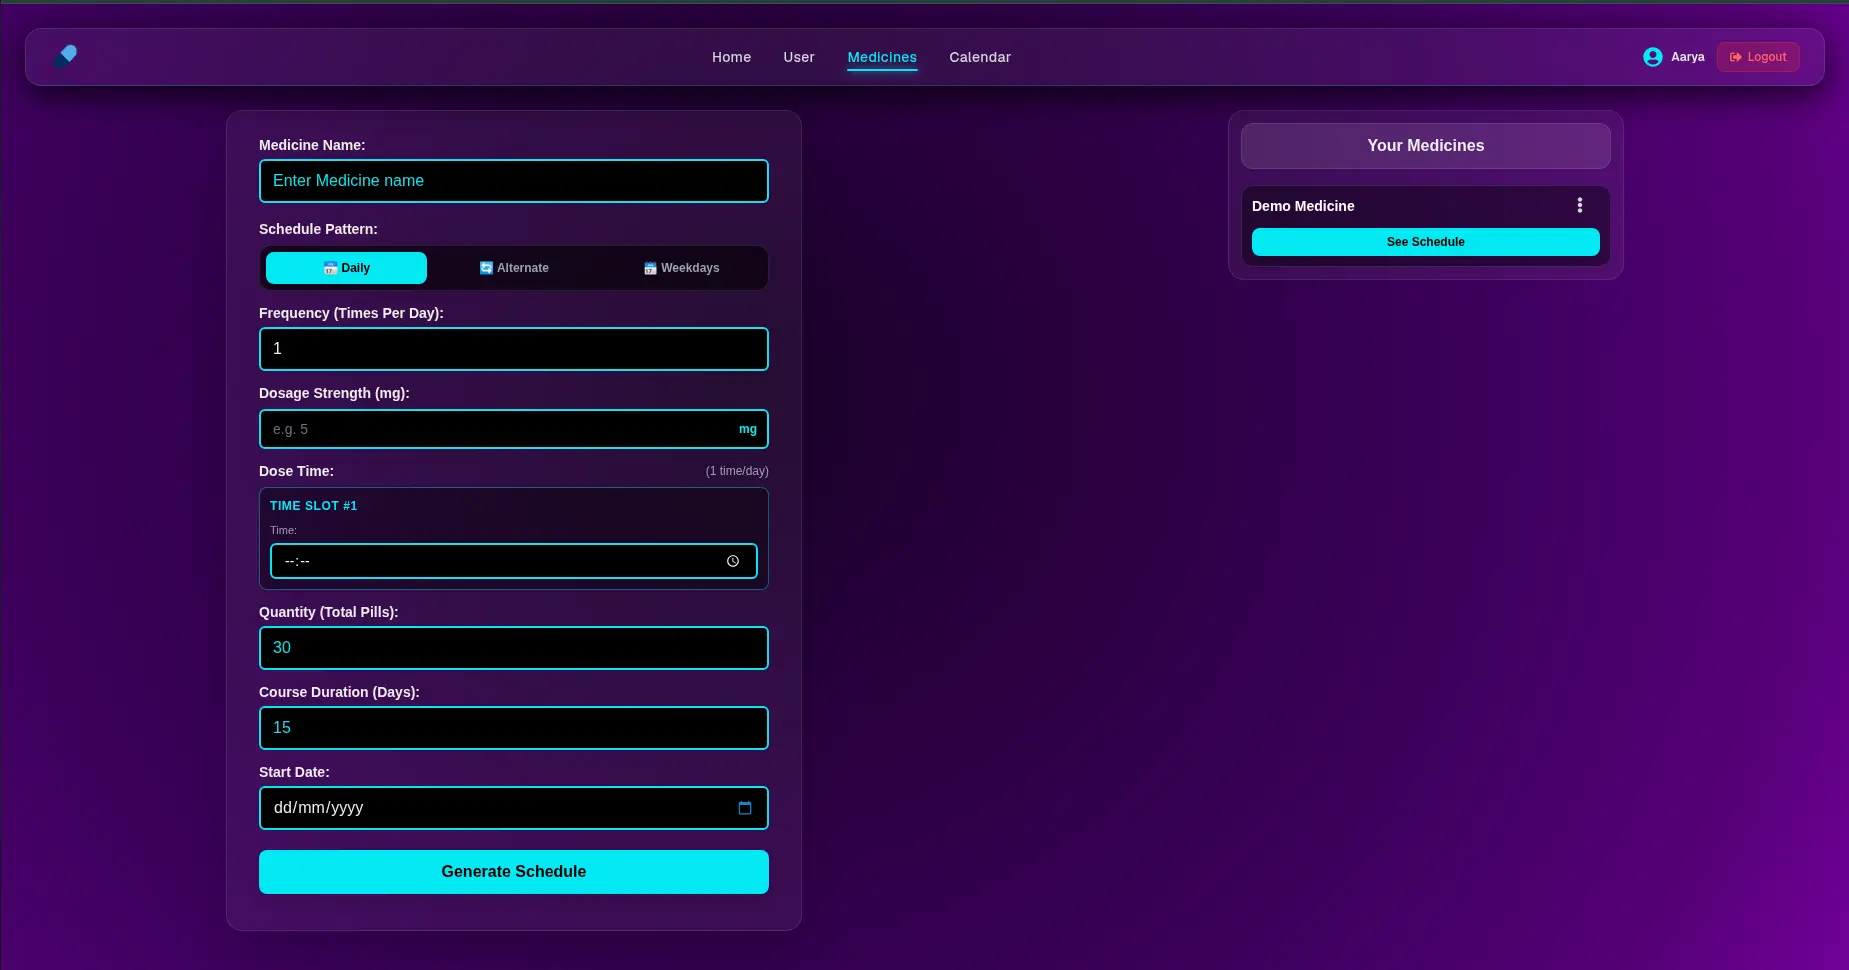
Task: Click the (1 time/day) indicator text
Action: click(737, 471)
